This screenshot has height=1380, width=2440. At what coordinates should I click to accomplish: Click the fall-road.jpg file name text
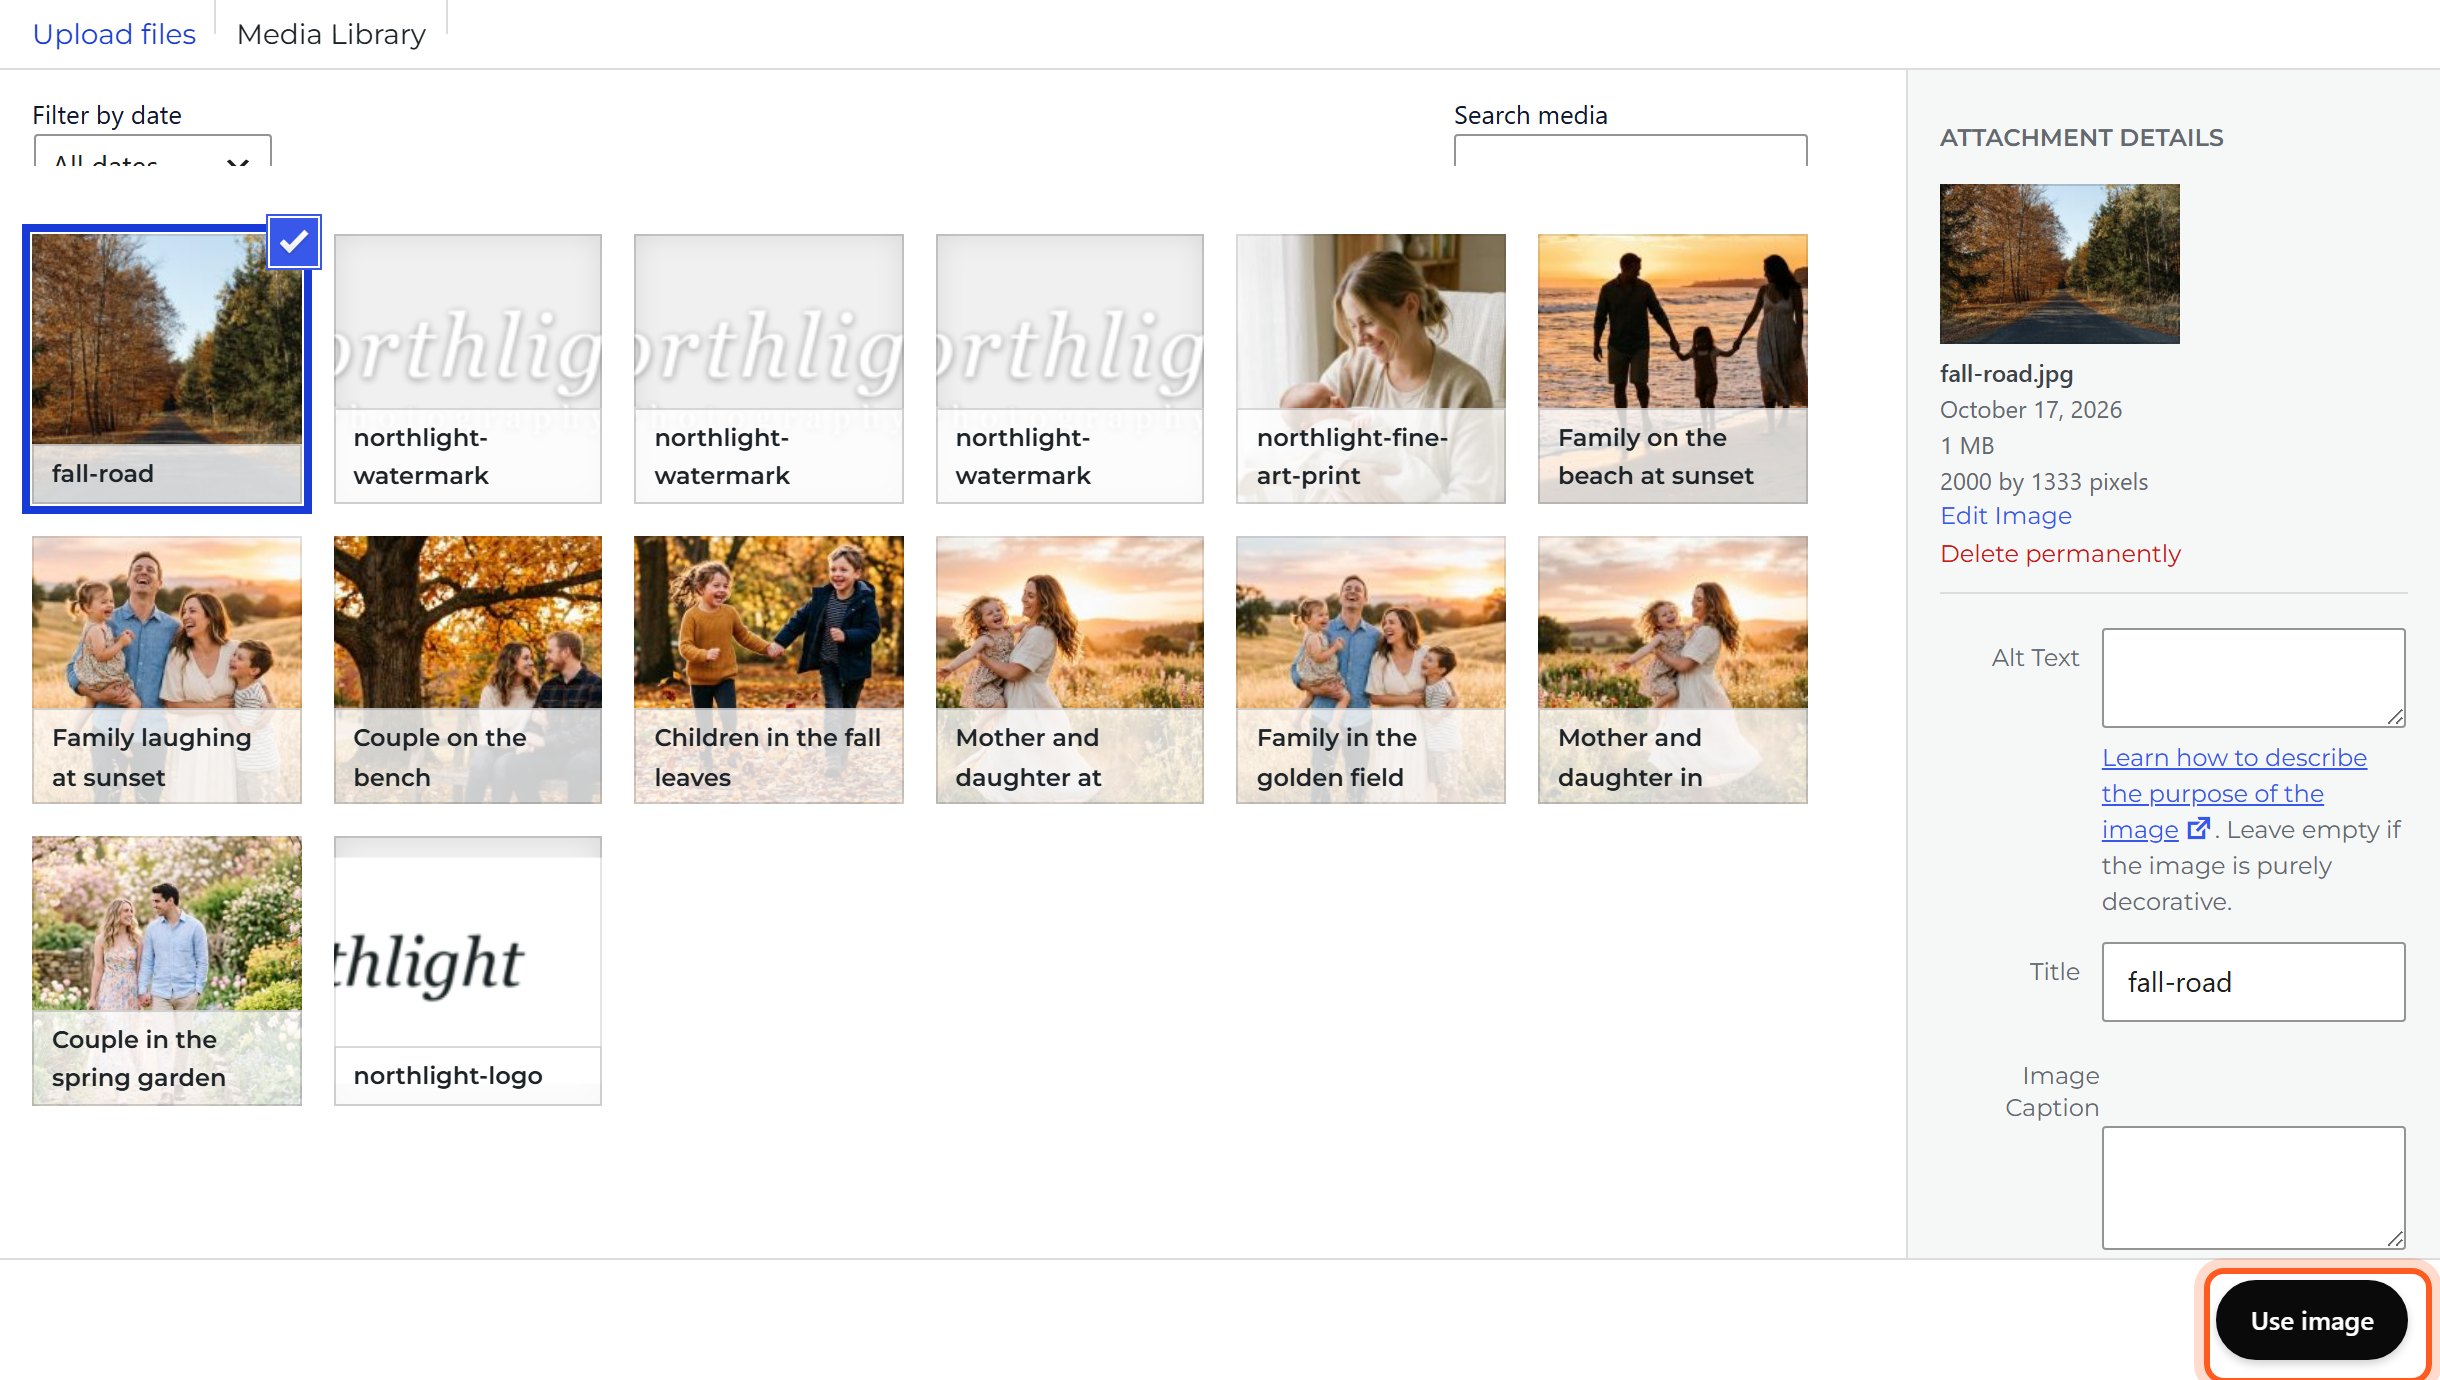[x=2006, y=374]
